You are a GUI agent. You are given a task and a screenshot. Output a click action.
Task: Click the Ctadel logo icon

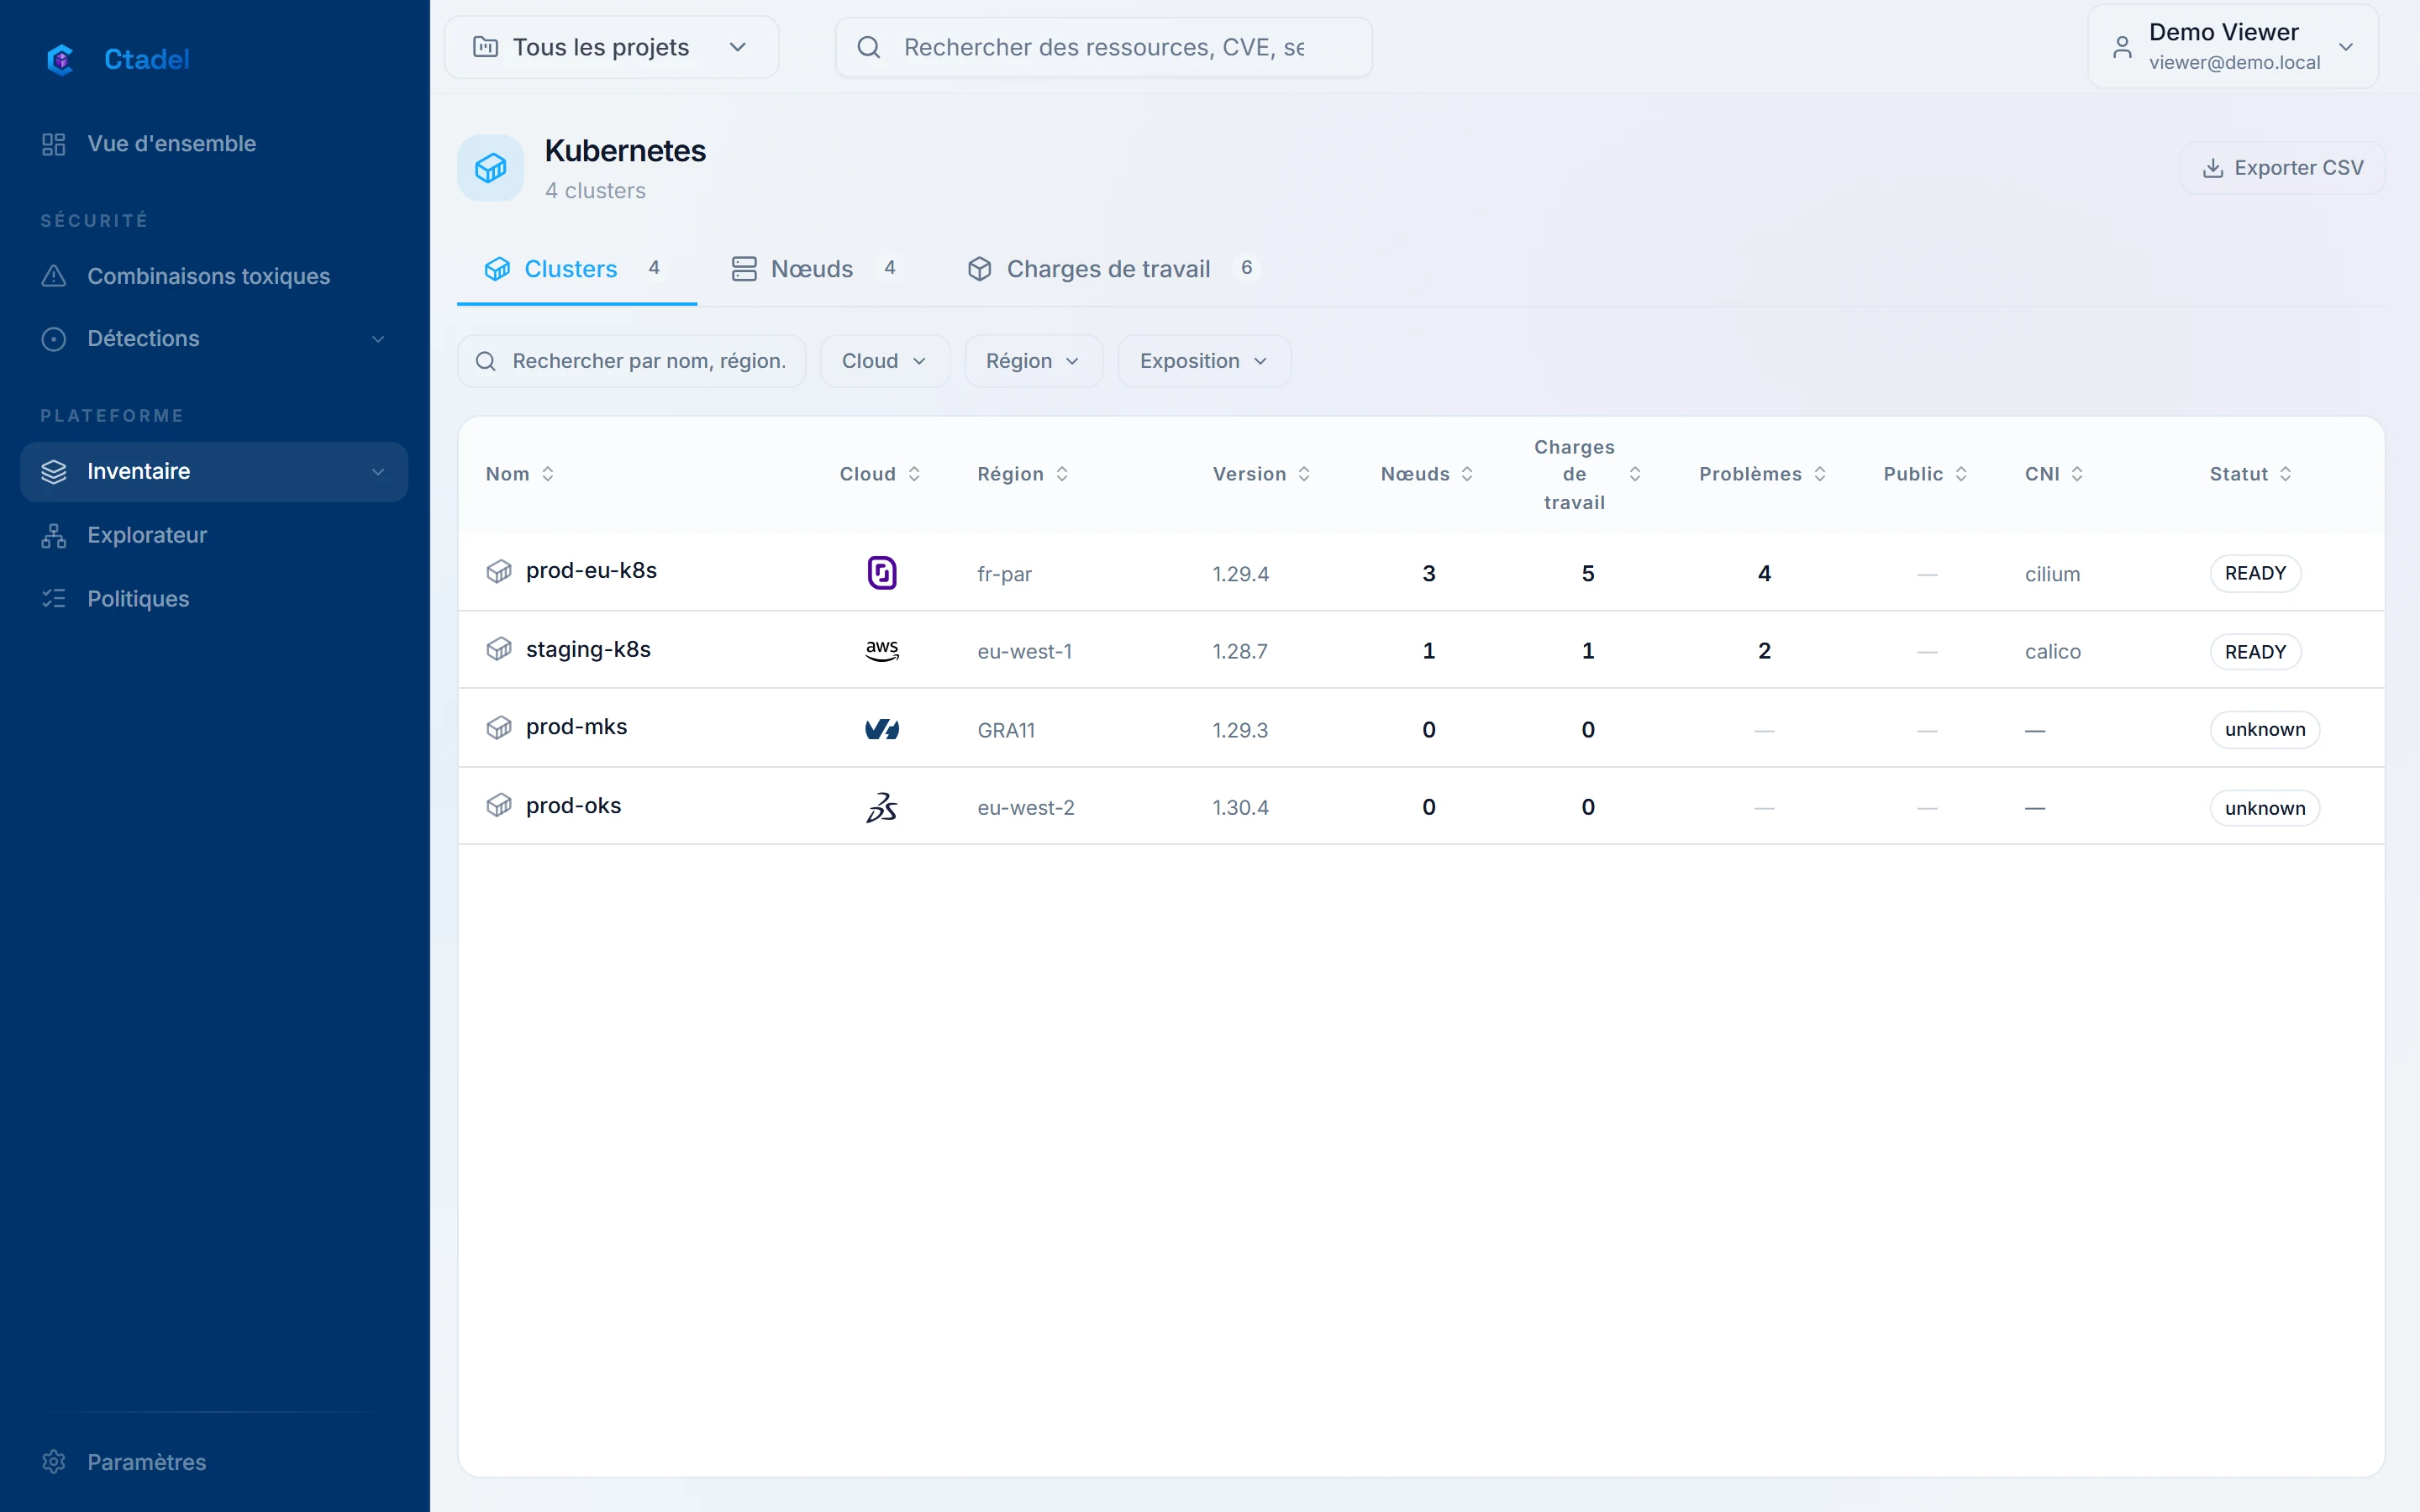coord(61,59)
